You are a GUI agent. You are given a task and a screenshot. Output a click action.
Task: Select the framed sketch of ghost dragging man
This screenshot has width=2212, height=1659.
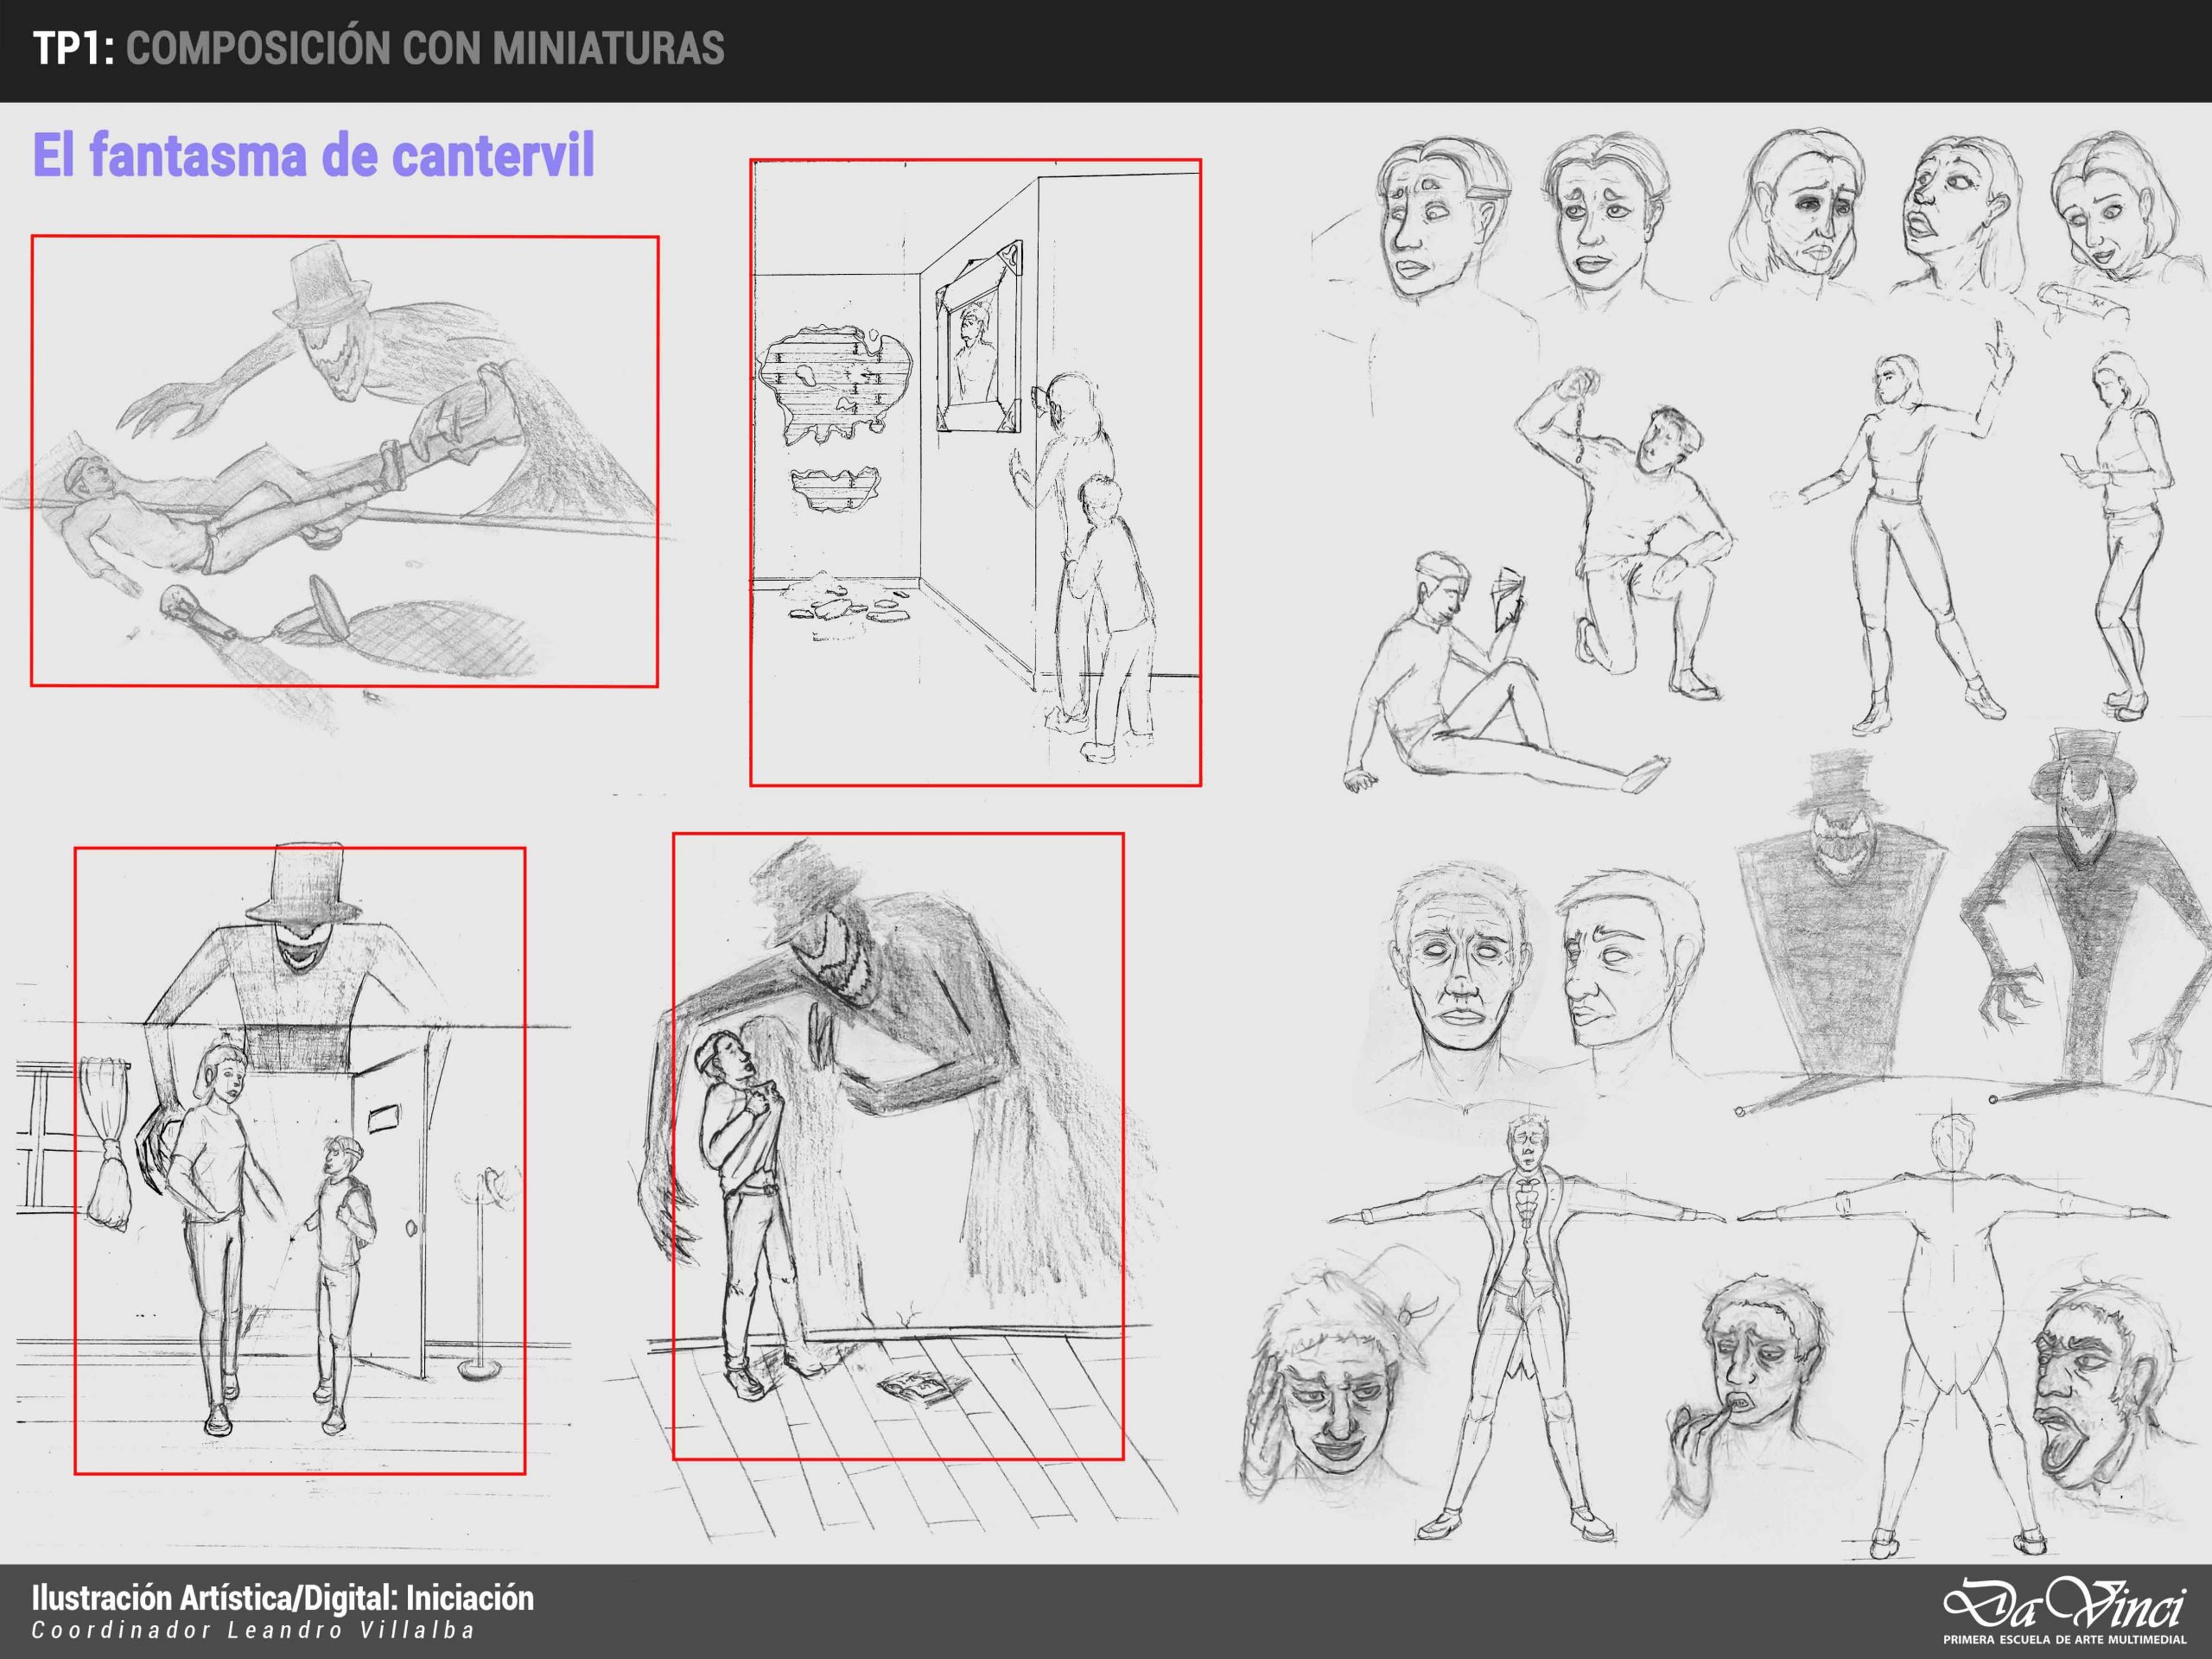coord(344,461)
